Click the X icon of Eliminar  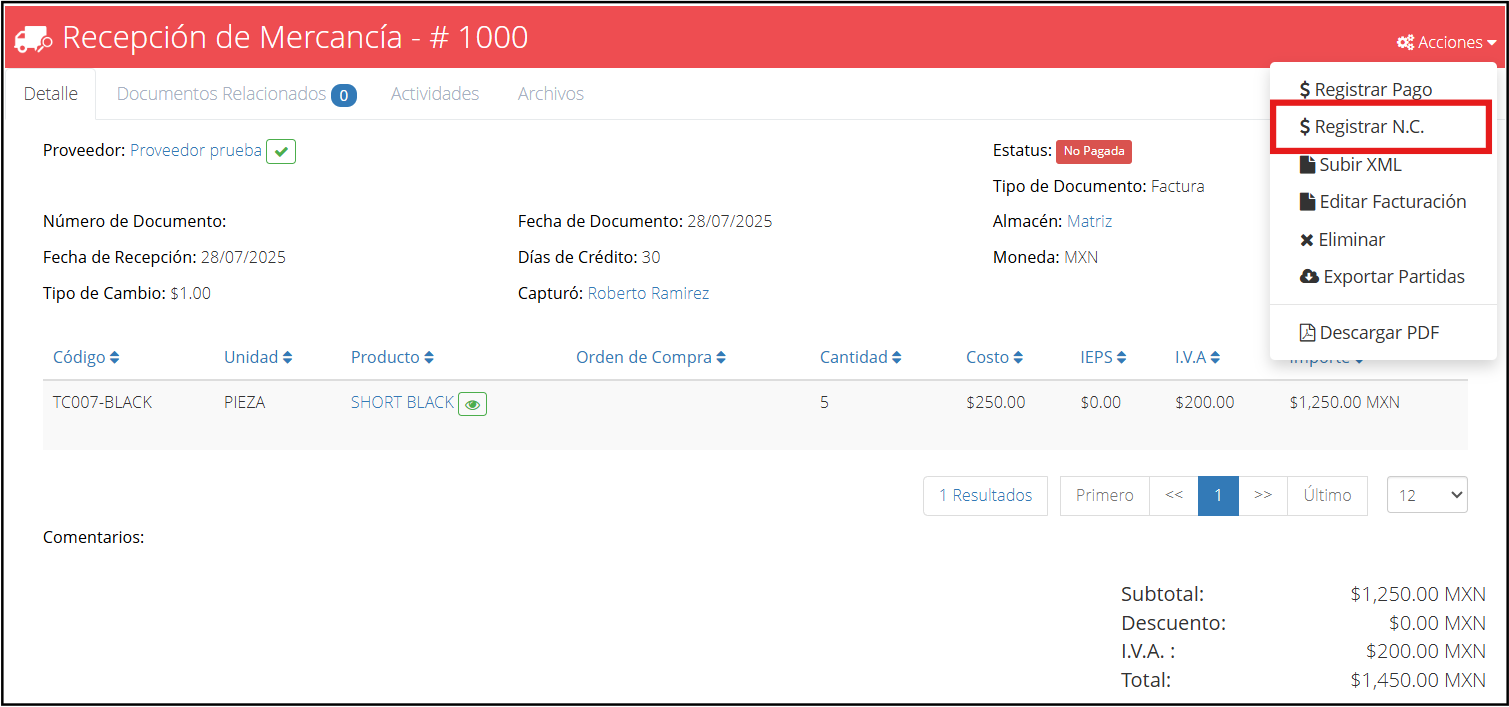coord(1307,240)
